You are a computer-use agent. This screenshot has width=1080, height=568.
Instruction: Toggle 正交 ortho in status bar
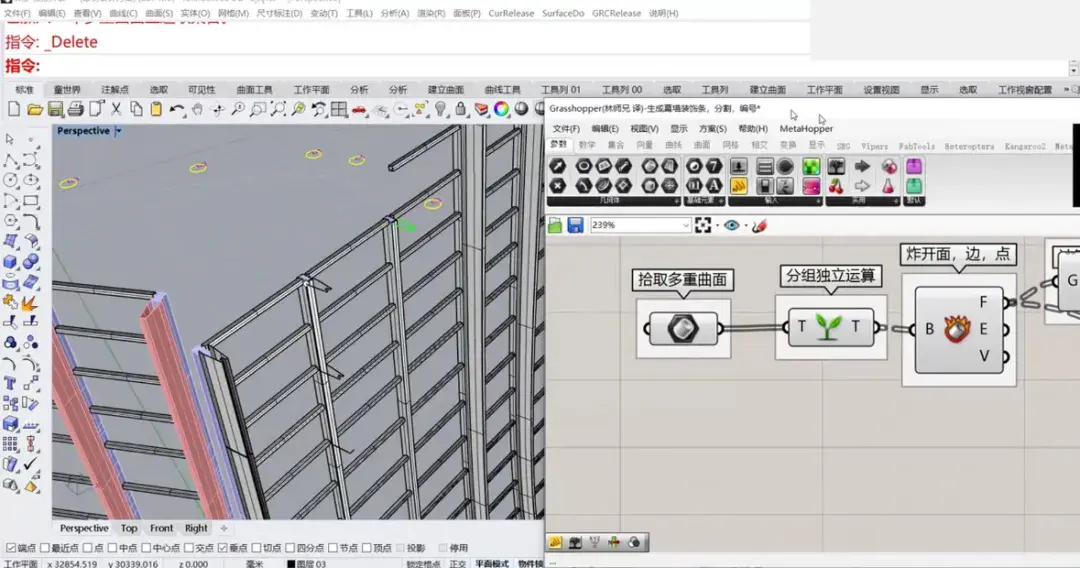tap(457, 564)
